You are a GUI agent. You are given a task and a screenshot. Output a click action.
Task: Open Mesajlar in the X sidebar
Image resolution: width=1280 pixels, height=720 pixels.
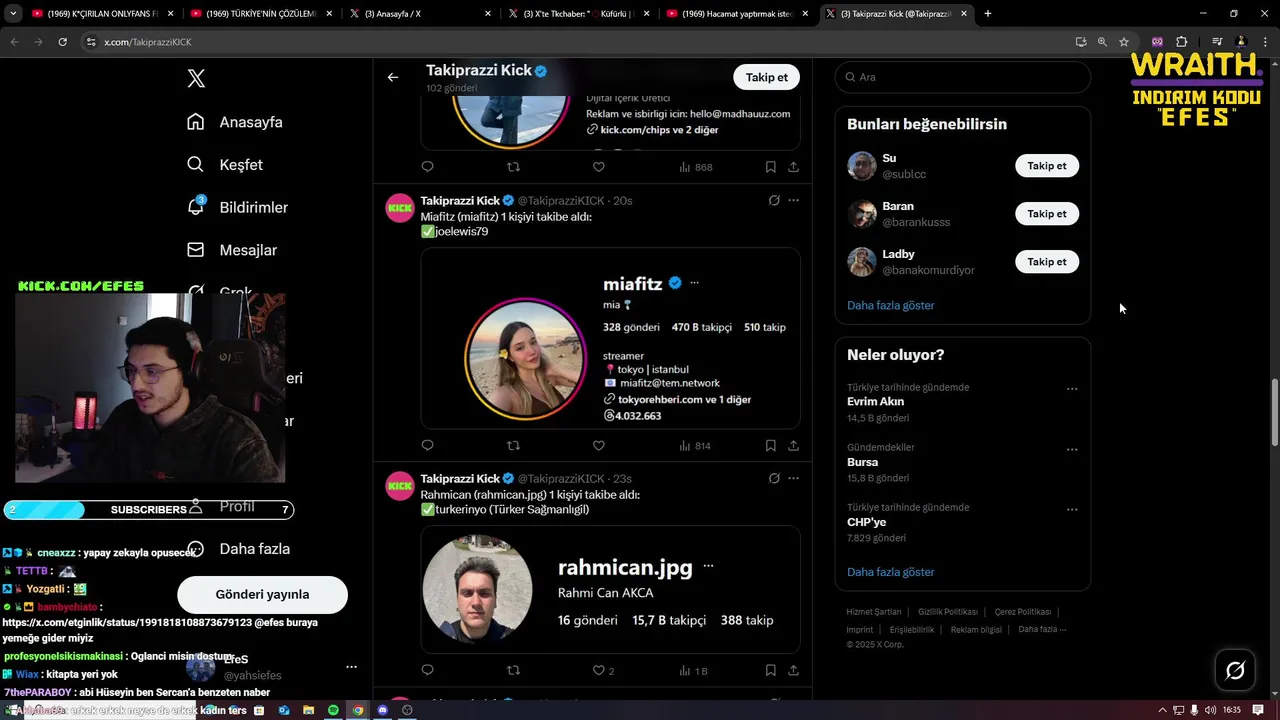coord(232,250)
